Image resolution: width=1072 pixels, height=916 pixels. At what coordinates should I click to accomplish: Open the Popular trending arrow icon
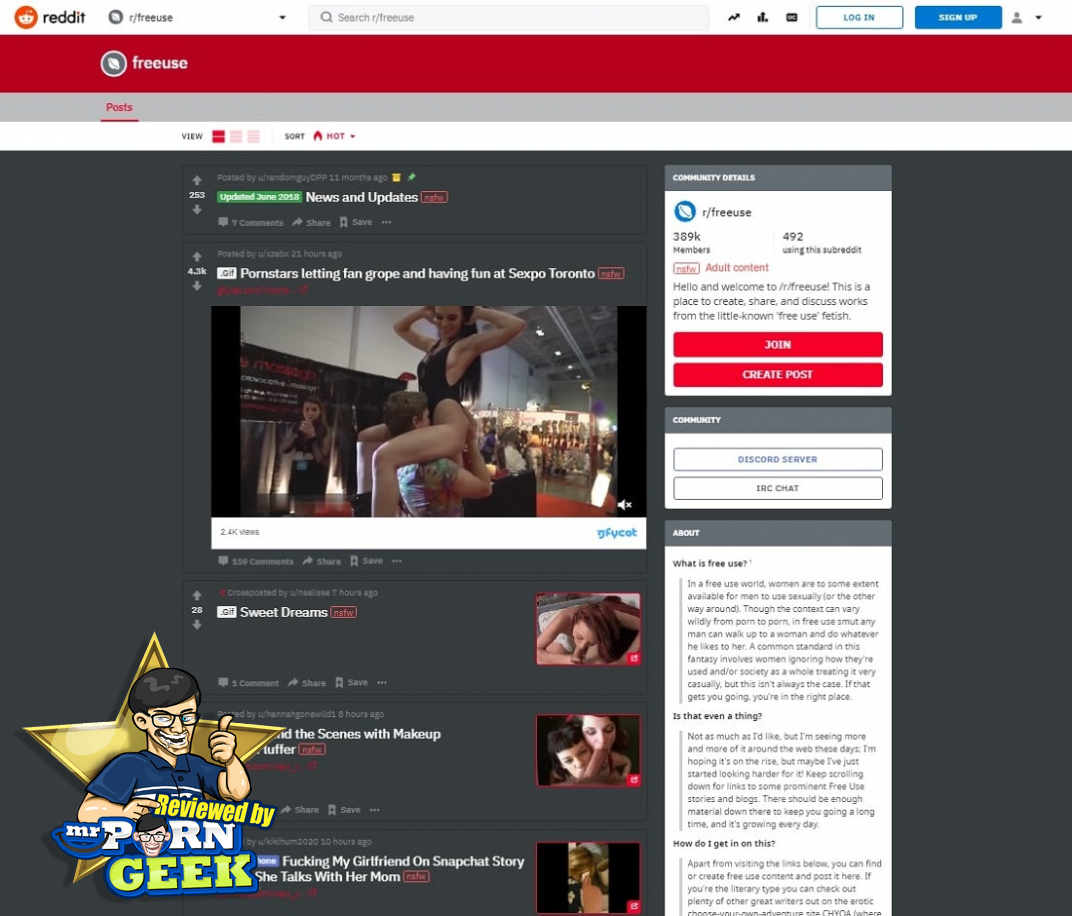coord(734,17)
